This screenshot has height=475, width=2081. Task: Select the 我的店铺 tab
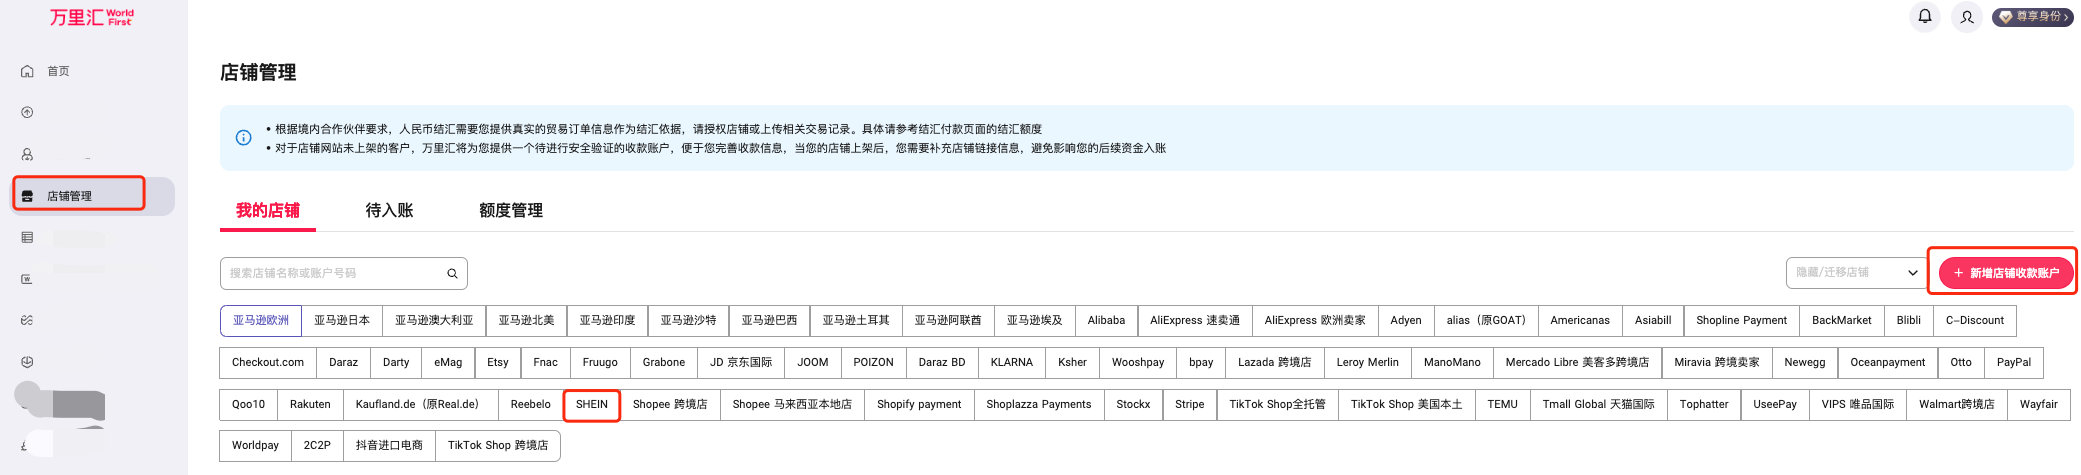click(267, 210)
